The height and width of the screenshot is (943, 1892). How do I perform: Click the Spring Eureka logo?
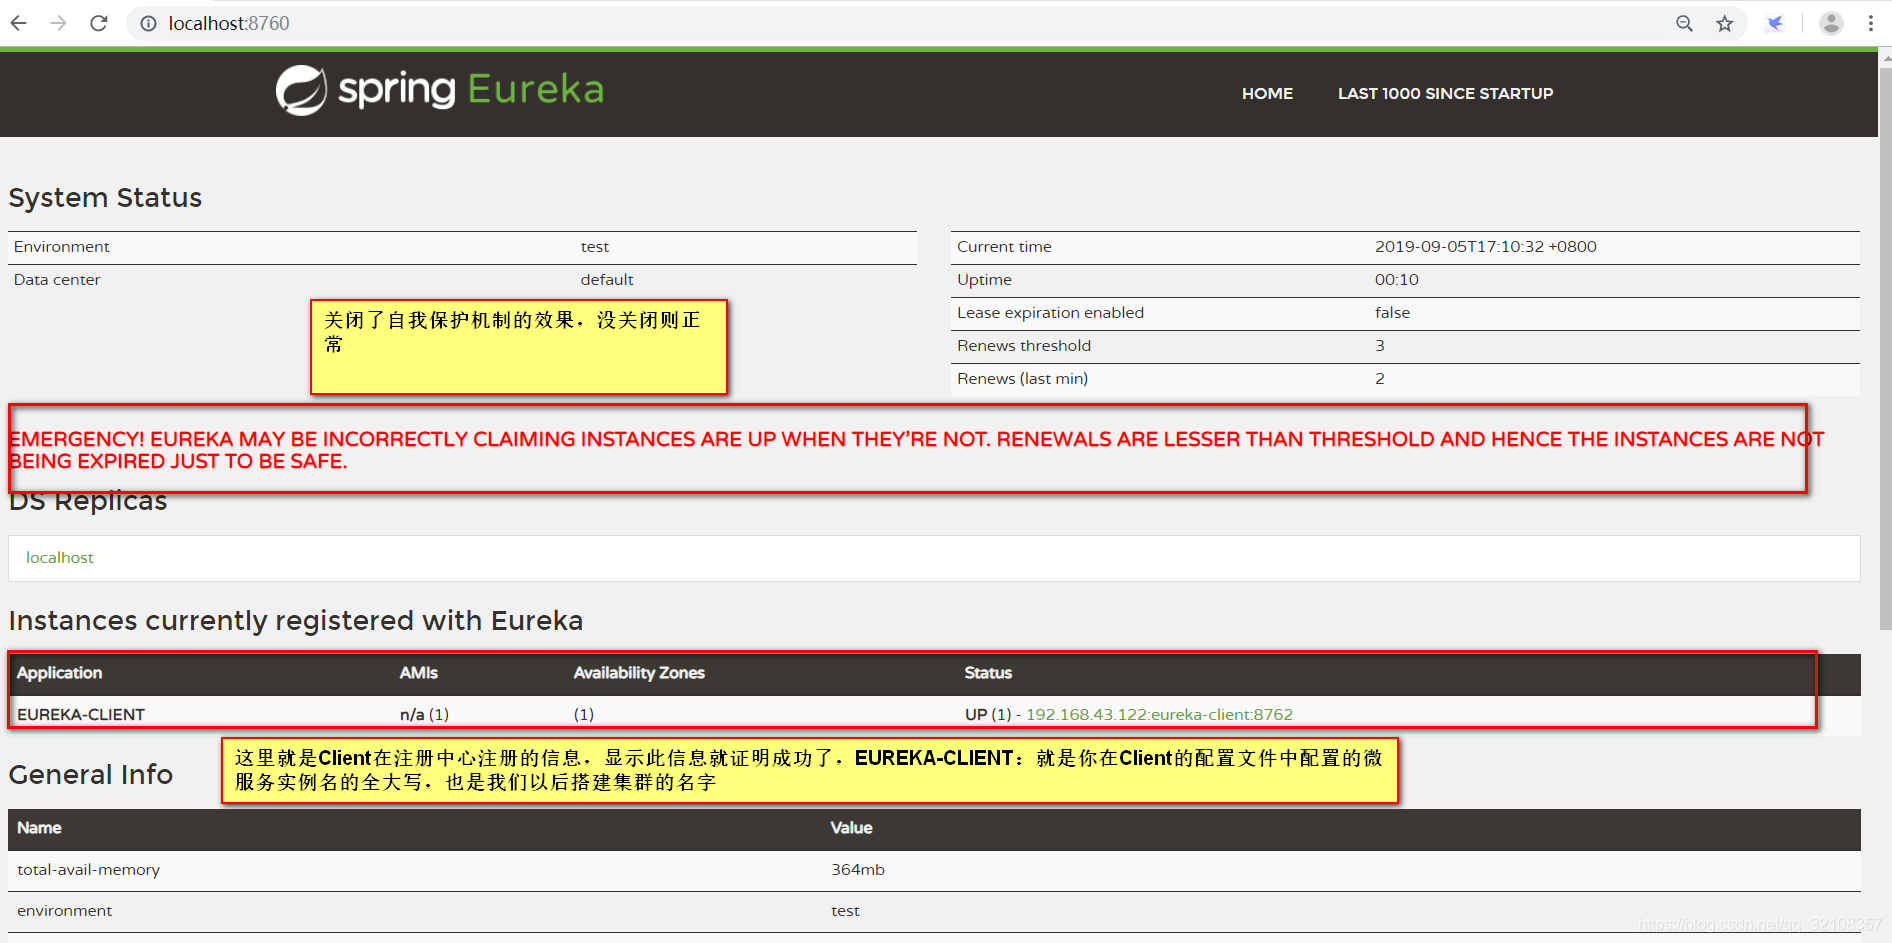point(440,90)
